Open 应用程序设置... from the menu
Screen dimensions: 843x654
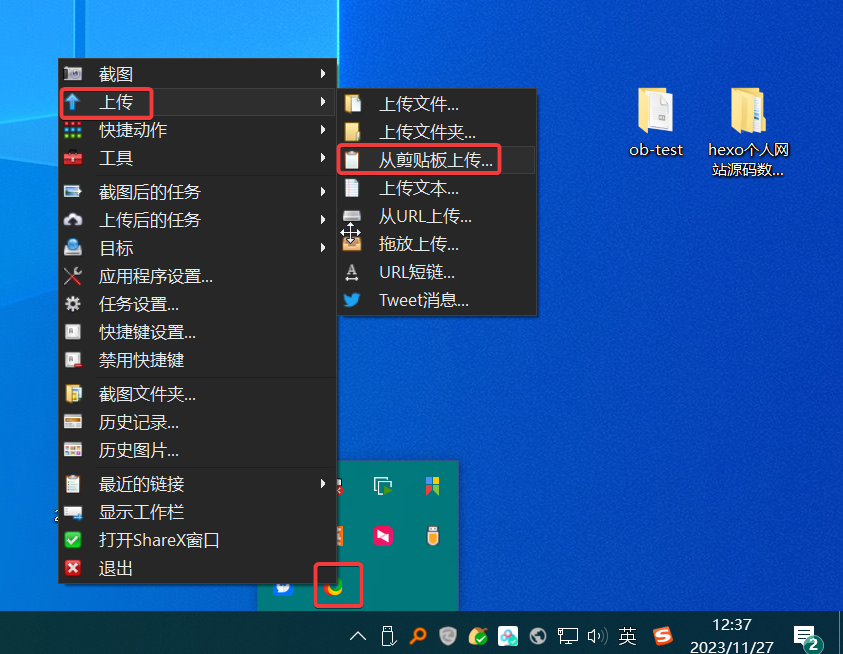point(197,276)
